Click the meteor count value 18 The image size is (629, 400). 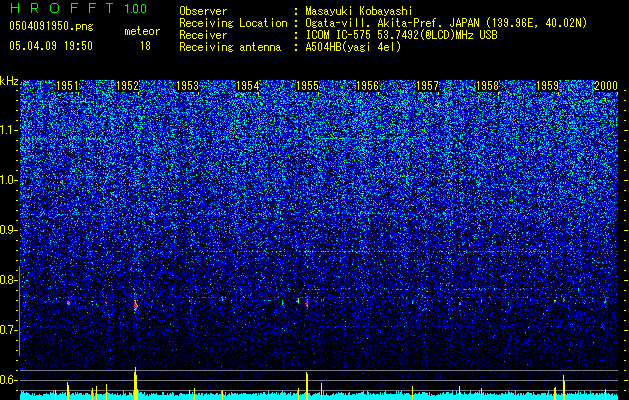click(145, 46)
